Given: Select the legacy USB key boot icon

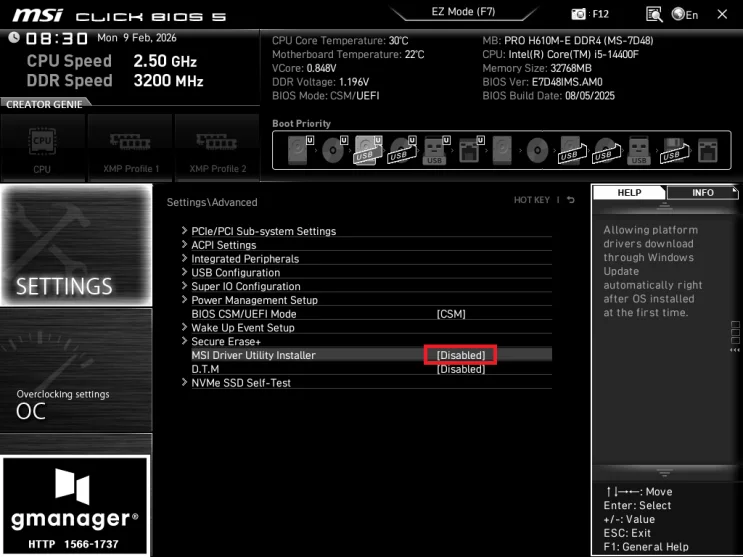Looking at the screenshot, I should pos(639,150).
